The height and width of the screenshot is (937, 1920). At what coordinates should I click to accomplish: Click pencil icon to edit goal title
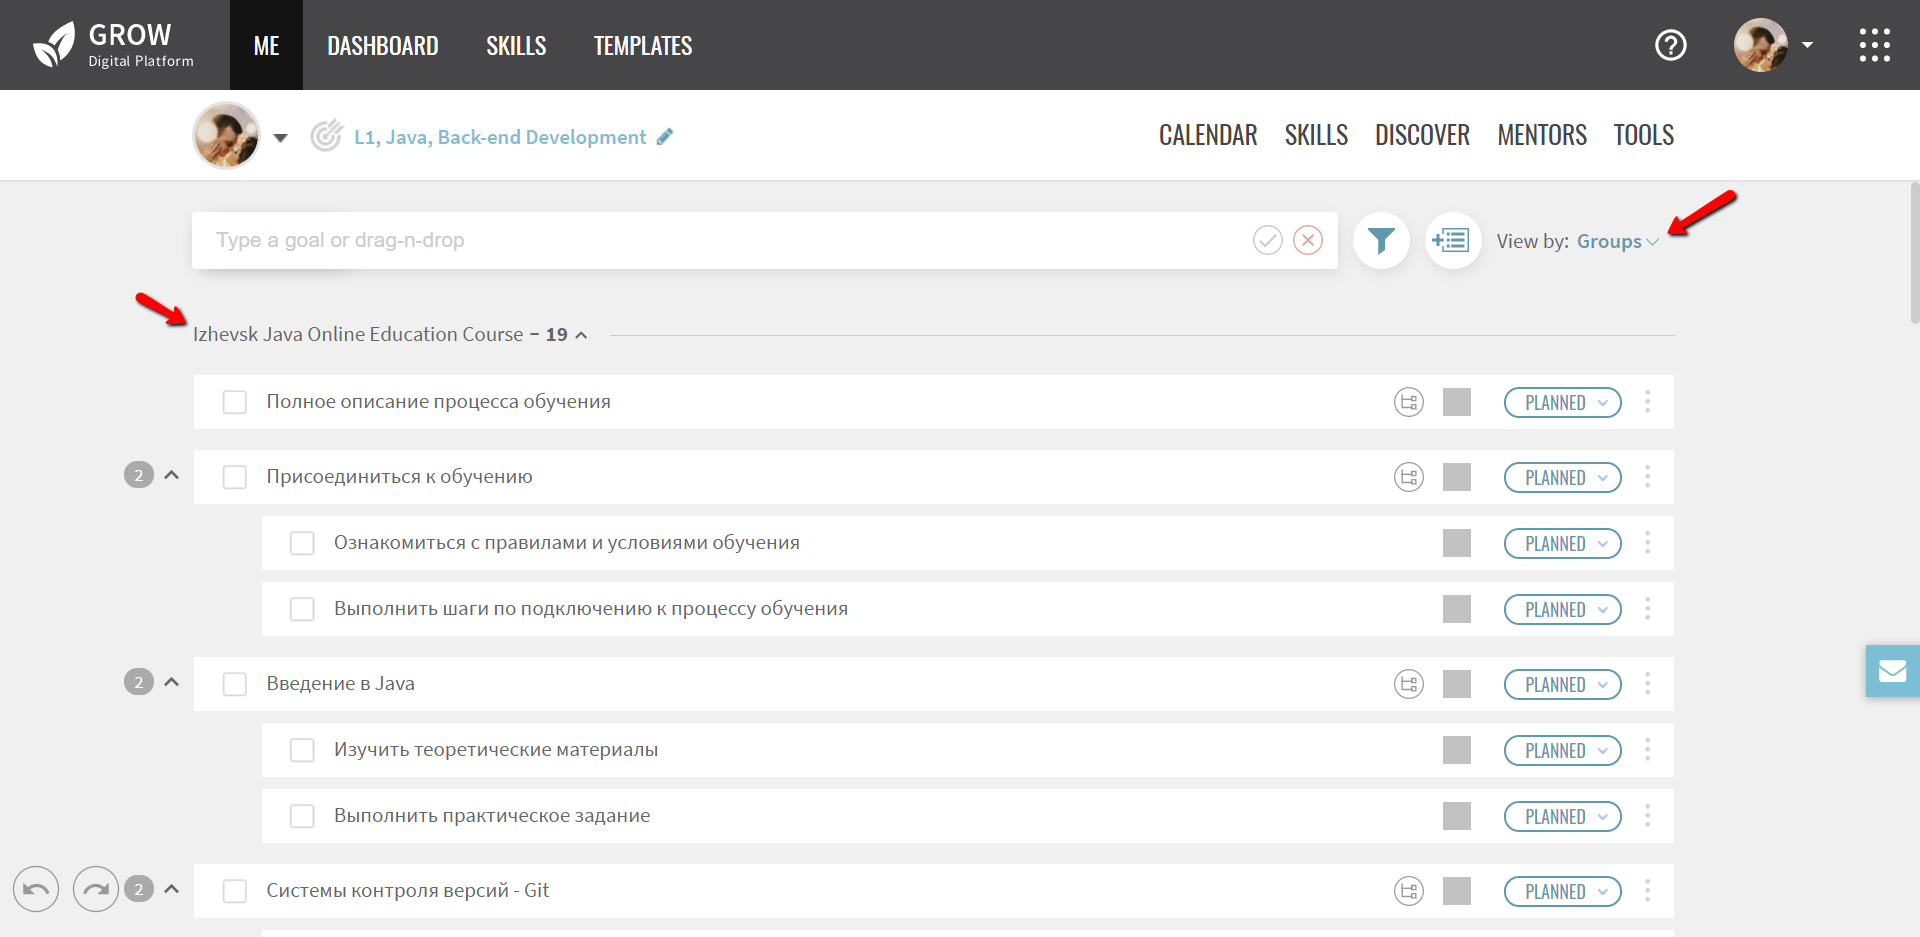665,137
